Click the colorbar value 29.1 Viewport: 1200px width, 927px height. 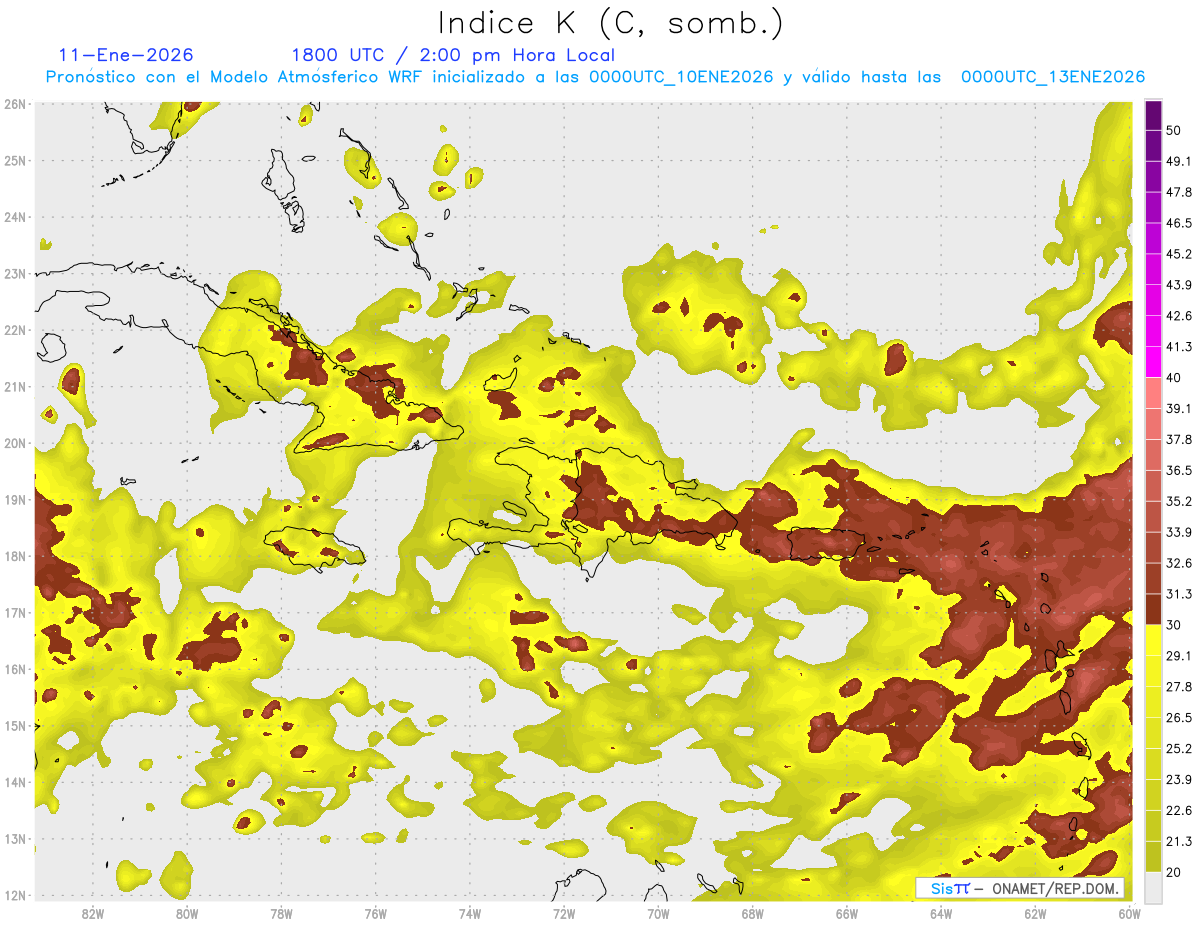pos(1179,656)
